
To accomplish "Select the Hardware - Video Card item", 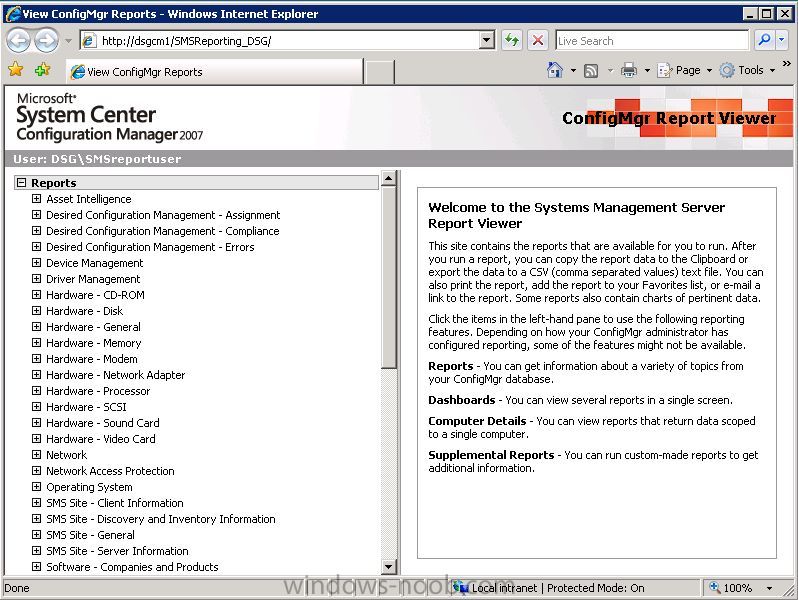I will tap(101, 439).
